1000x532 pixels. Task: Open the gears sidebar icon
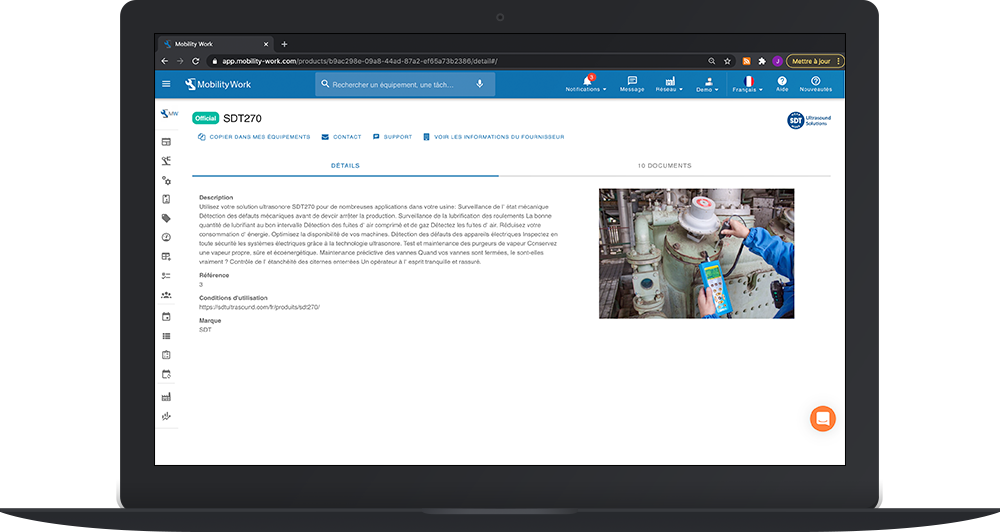click(166, 181)
